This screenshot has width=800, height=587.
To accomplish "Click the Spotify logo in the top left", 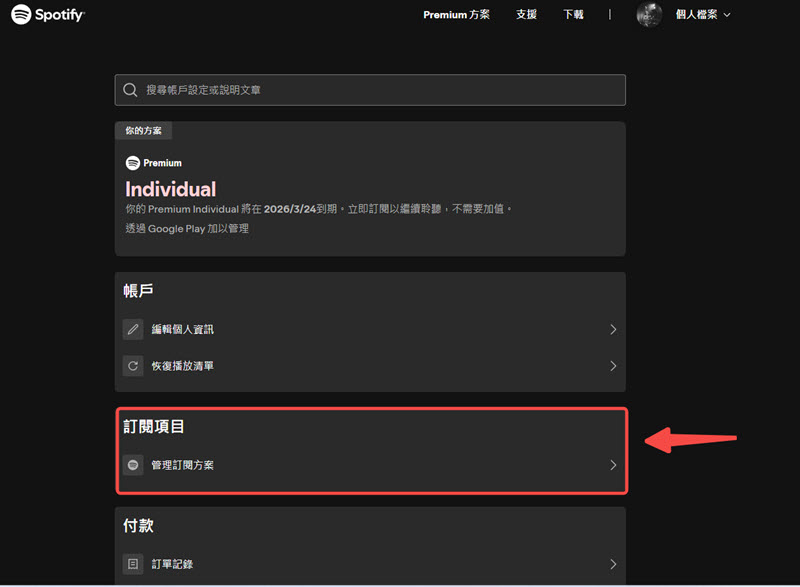I will coord(47,15).
